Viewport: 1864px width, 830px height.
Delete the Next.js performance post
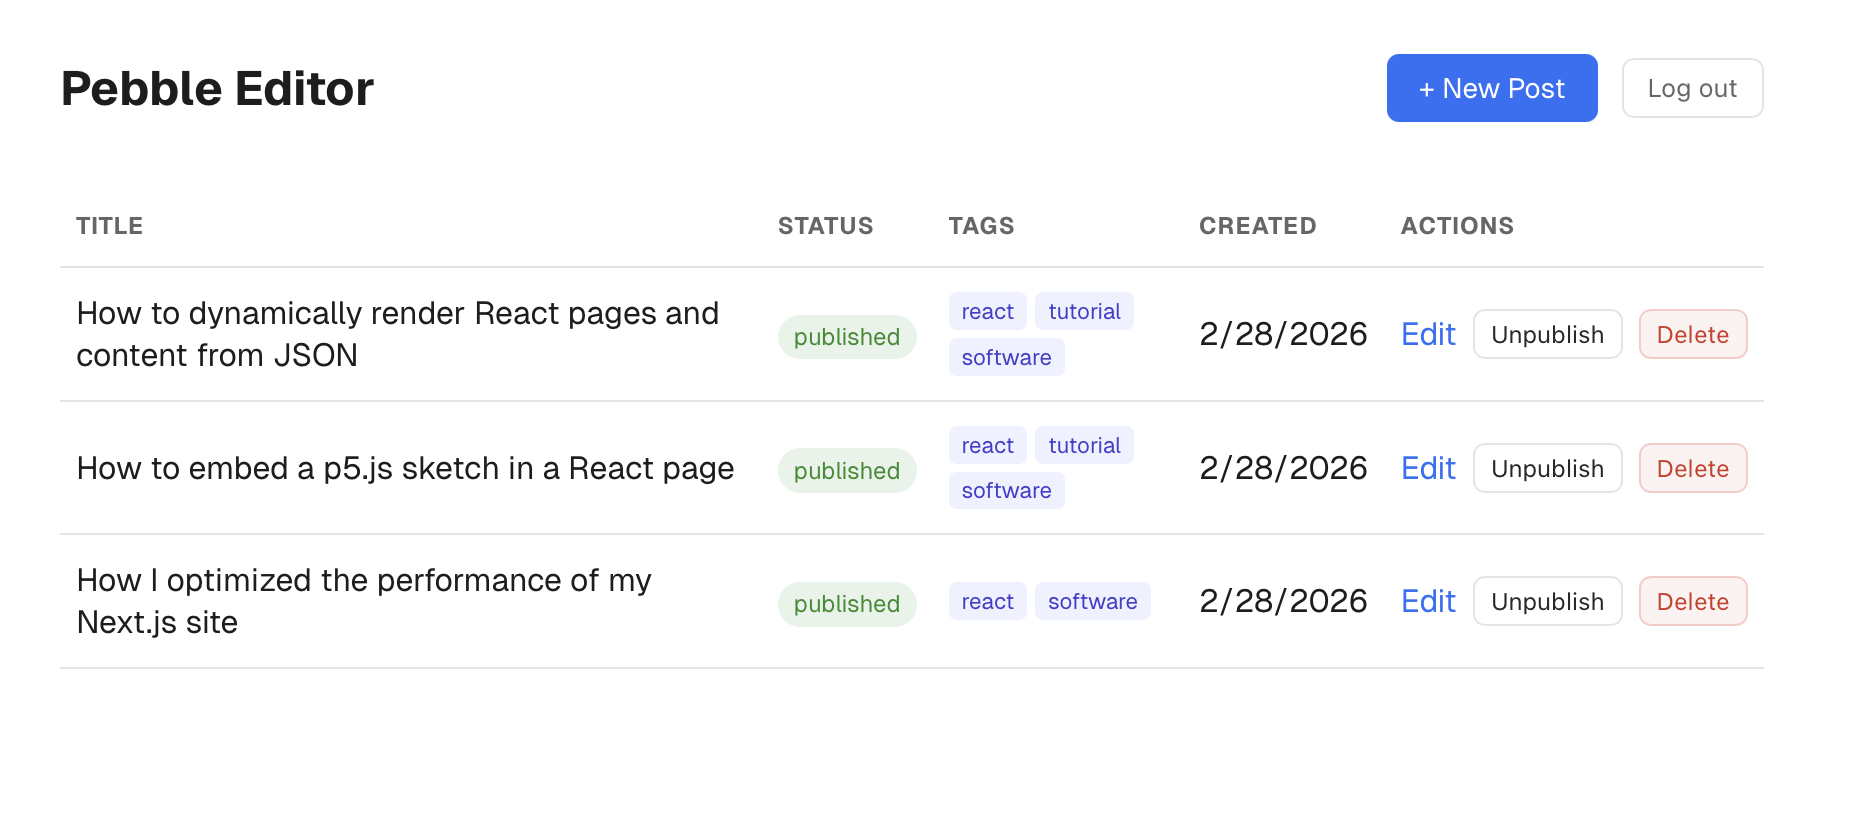[x=1692, y=601]
